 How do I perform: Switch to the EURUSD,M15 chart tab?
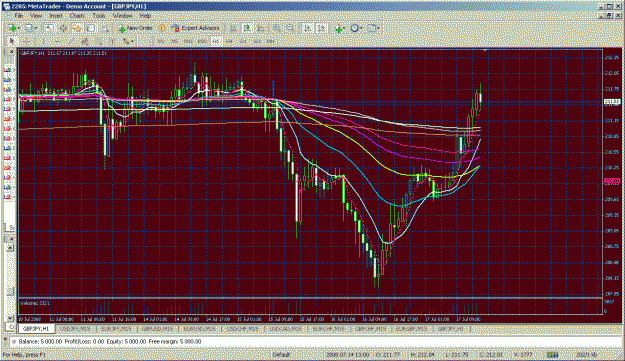(x=199, y=329)
